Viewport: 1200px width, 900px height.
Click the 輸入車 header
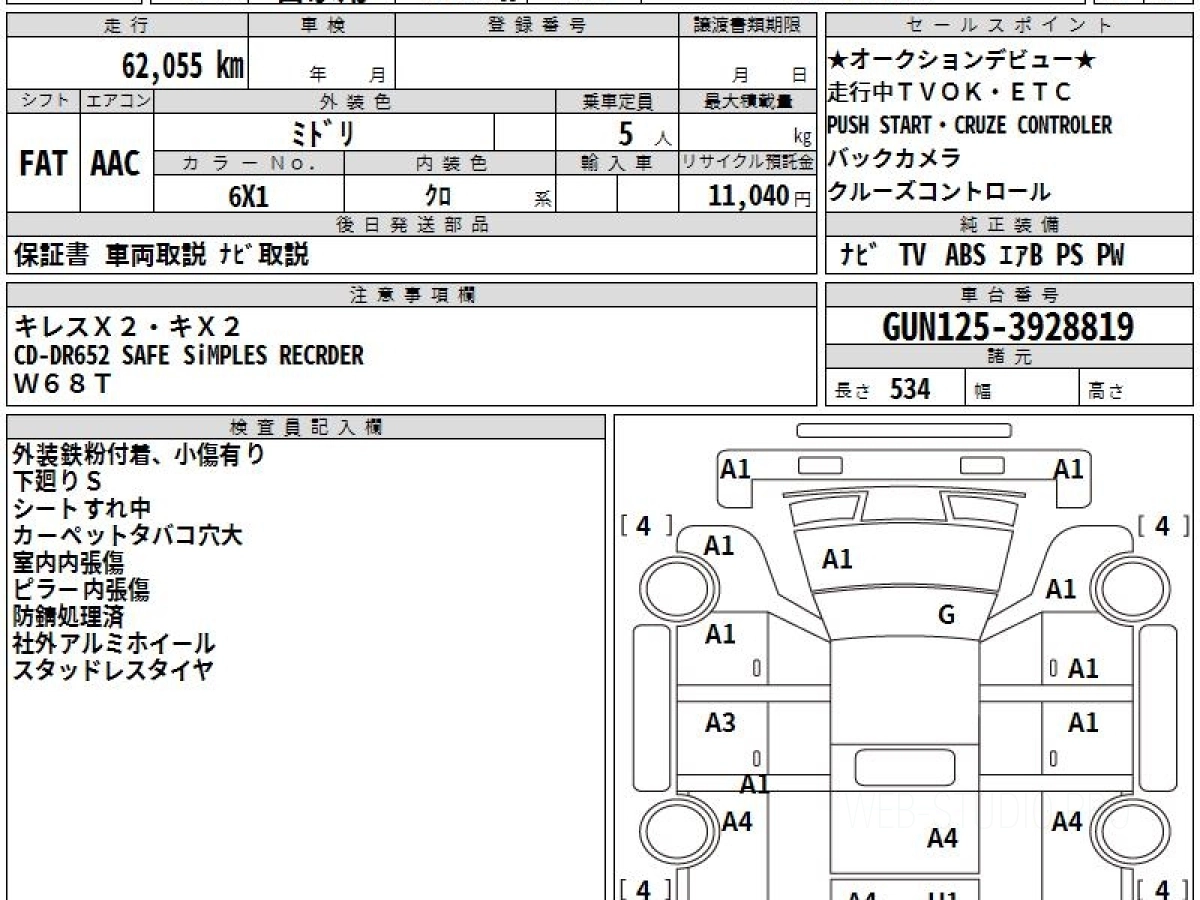coord(617,163)
